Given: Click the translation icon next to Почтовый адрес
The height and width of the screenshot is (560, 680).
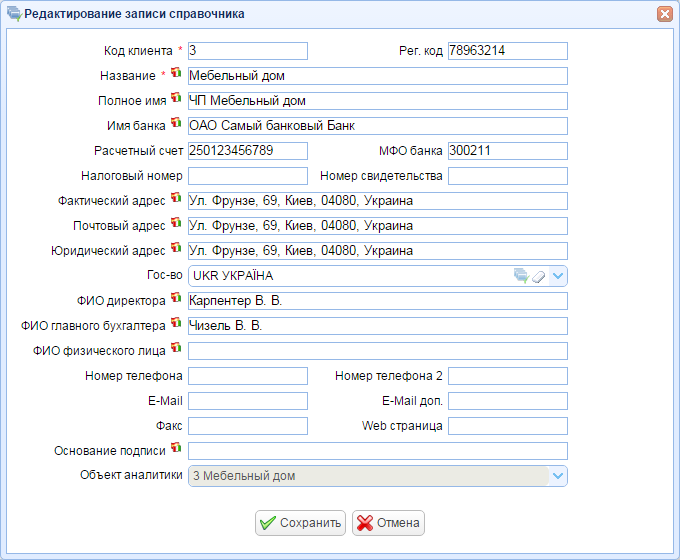Looking at the screenshot, I should pos(176,223).
